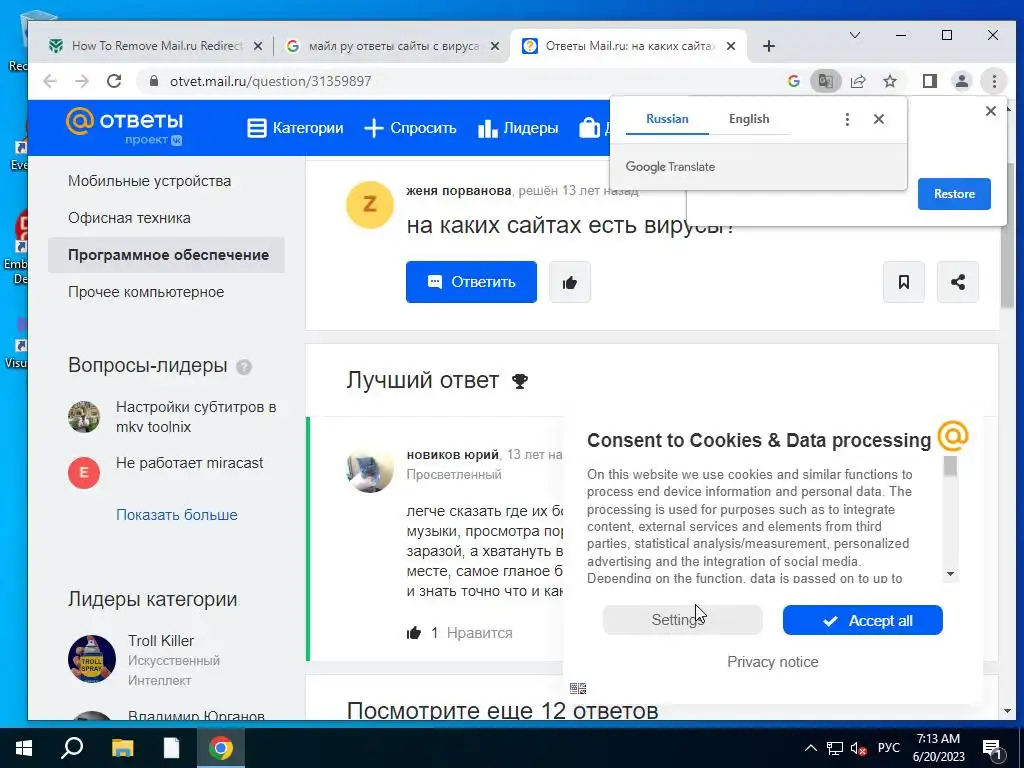Click the blue Ответить button
The width and height of the screenshot is (1024, 768).
pos(471,282)
